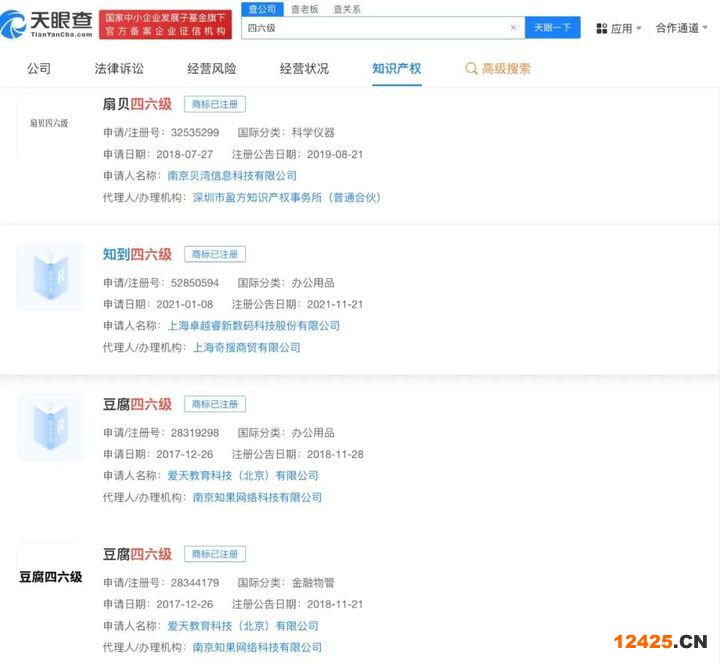Image resolution: width=720 pixels, height=664 pixels.
Task: Open the 经营风险 tab
Action: (211, 69)
